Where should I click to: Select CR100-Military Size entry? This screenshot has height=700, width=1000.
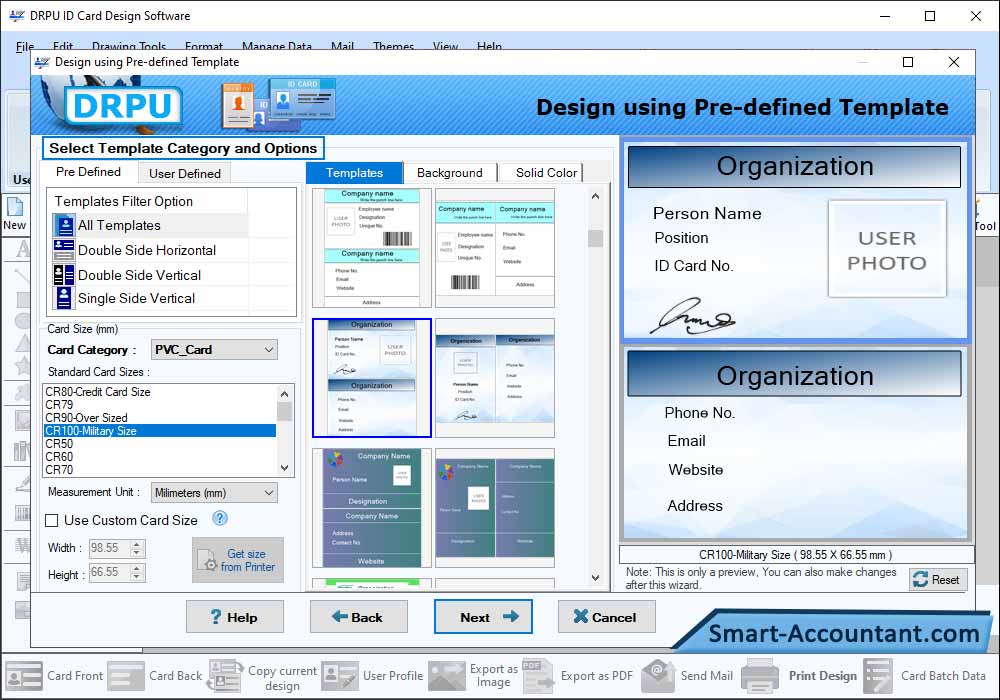click(x=159, y=431)
